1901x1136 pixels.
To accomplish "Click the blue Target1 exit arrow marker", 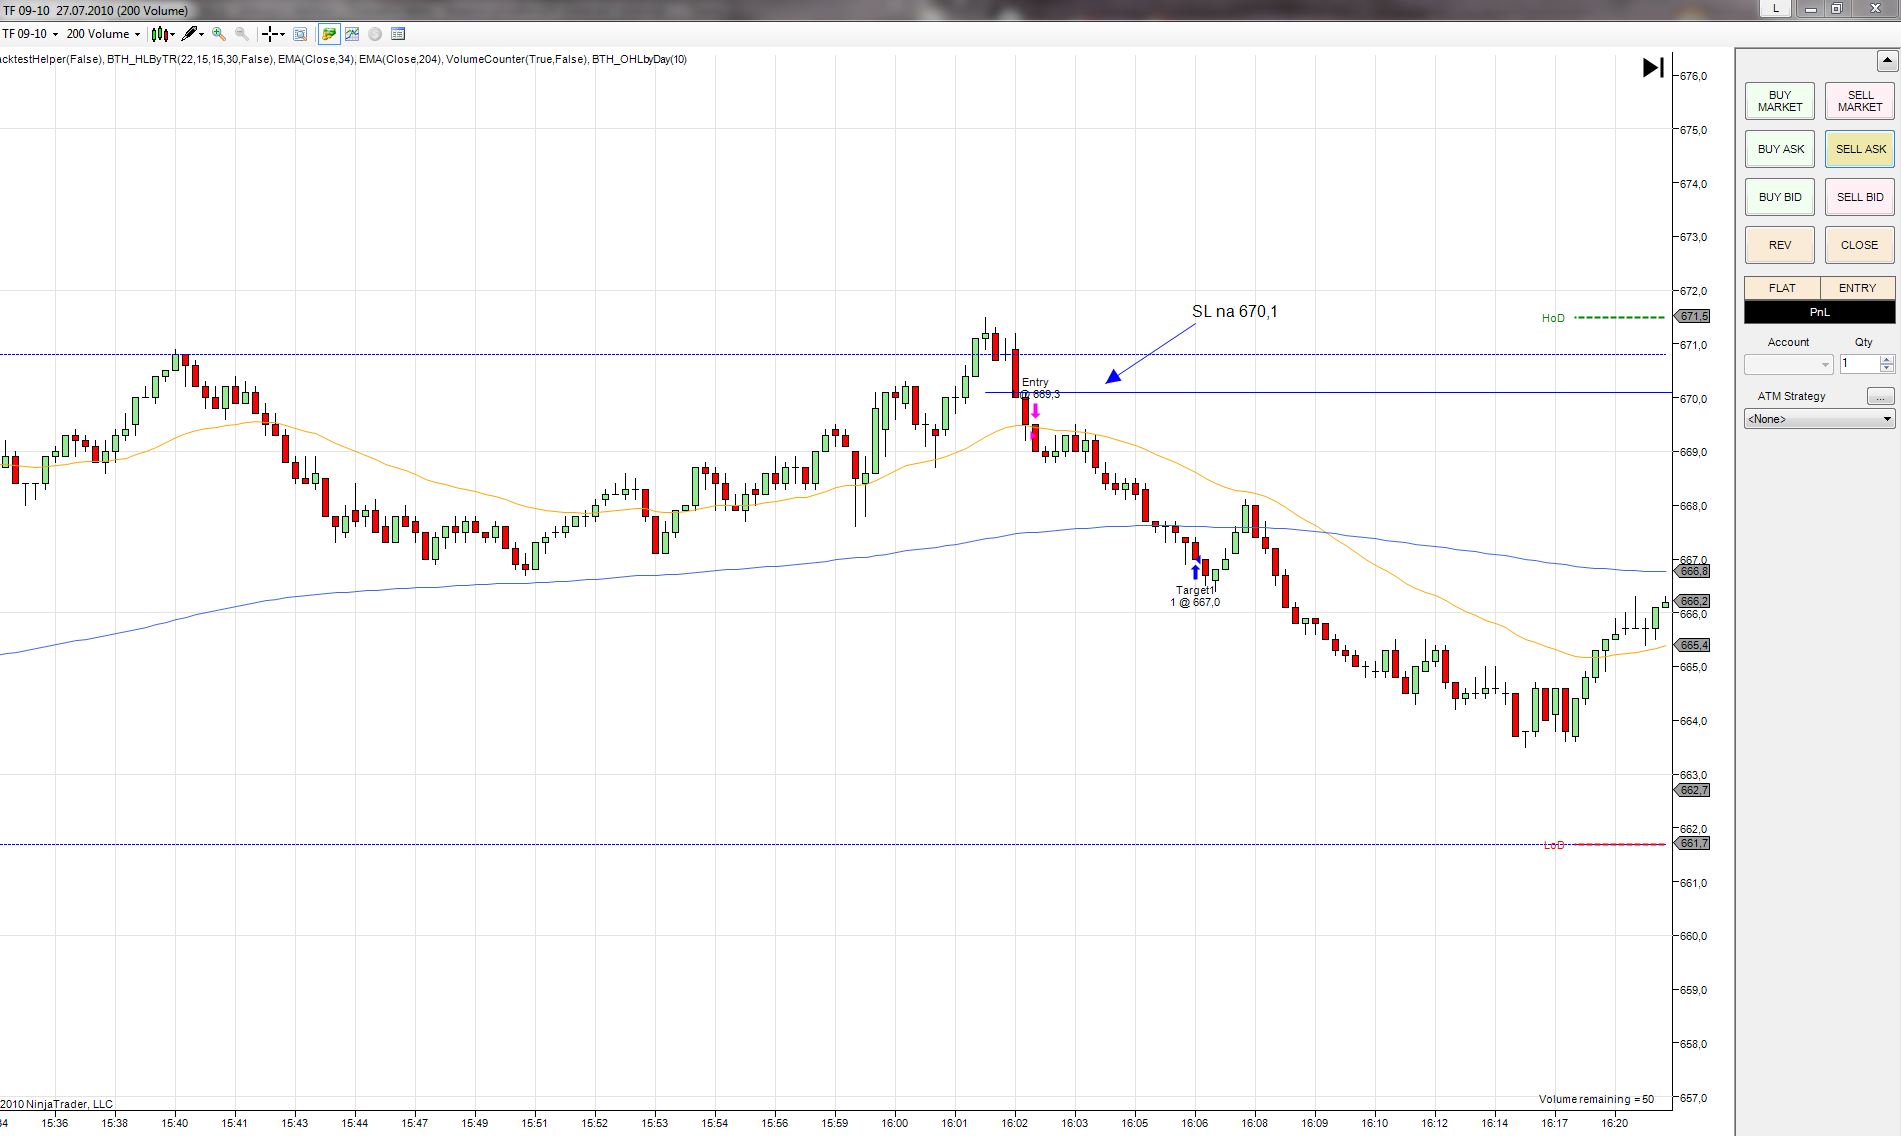I will pos(1195,572).
